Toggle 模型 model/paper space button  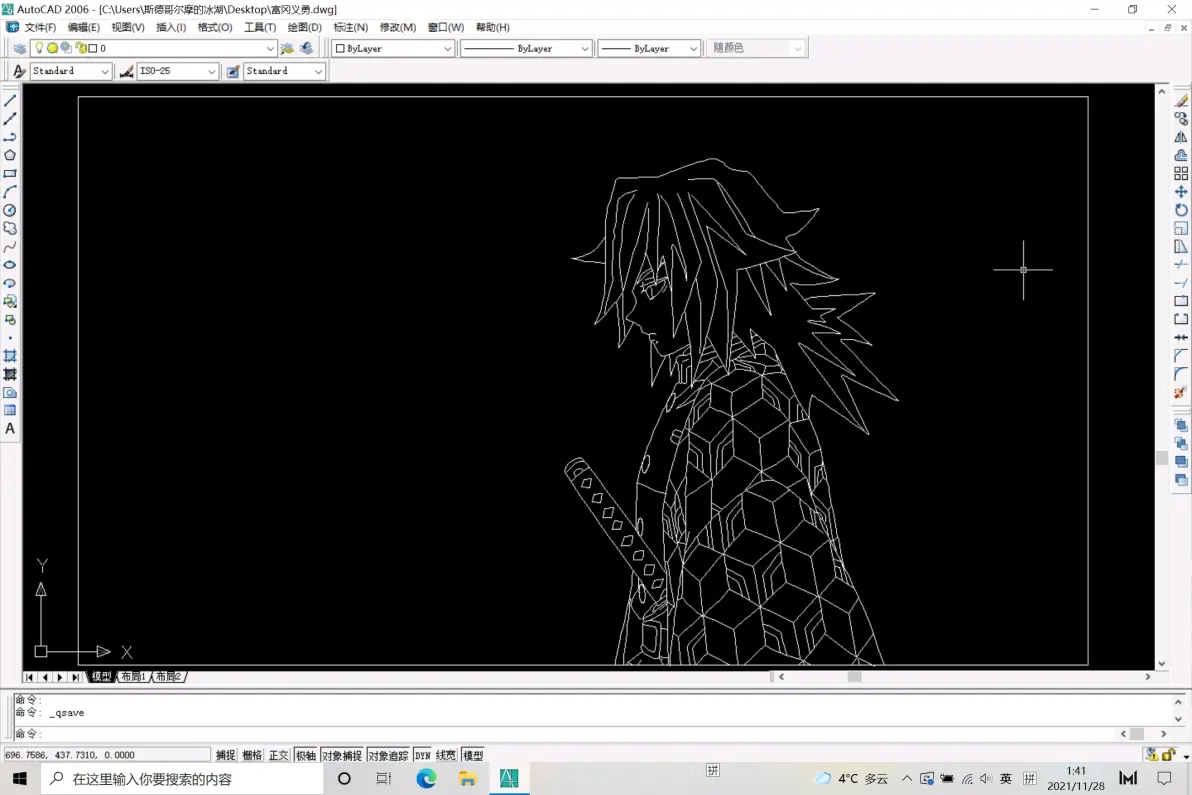[x=473, y=755]
